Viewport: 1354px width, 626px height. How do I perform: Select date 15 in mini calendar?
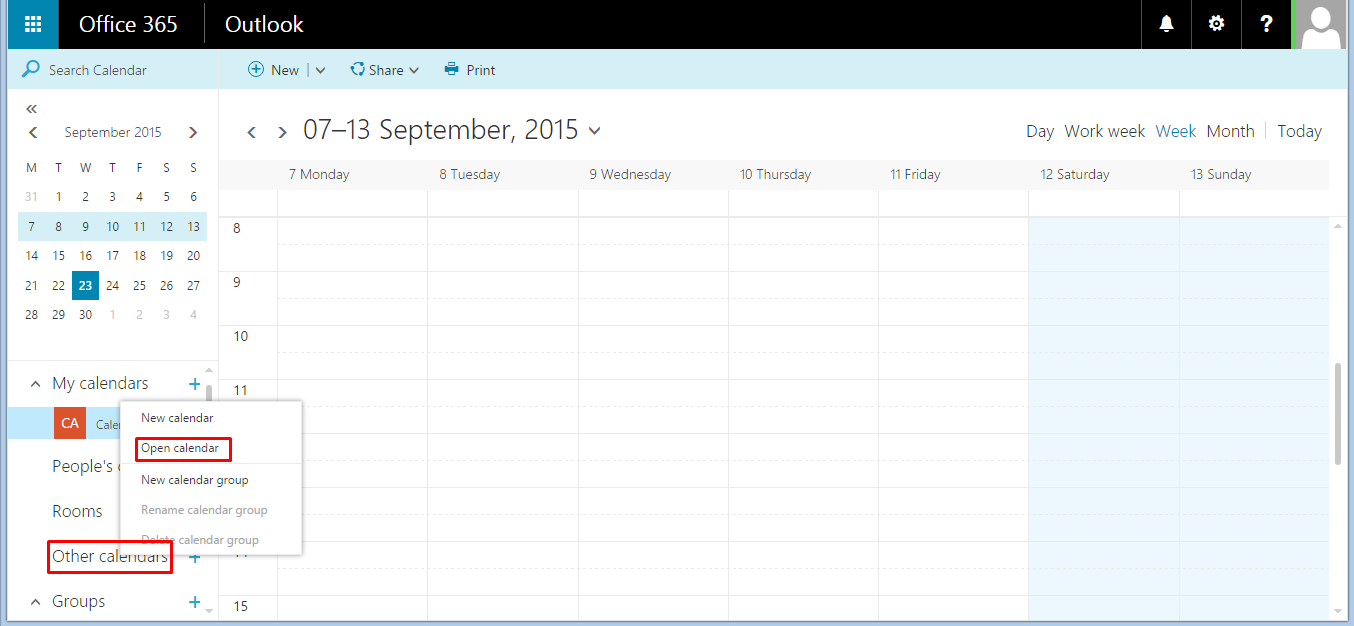(58, 255)
